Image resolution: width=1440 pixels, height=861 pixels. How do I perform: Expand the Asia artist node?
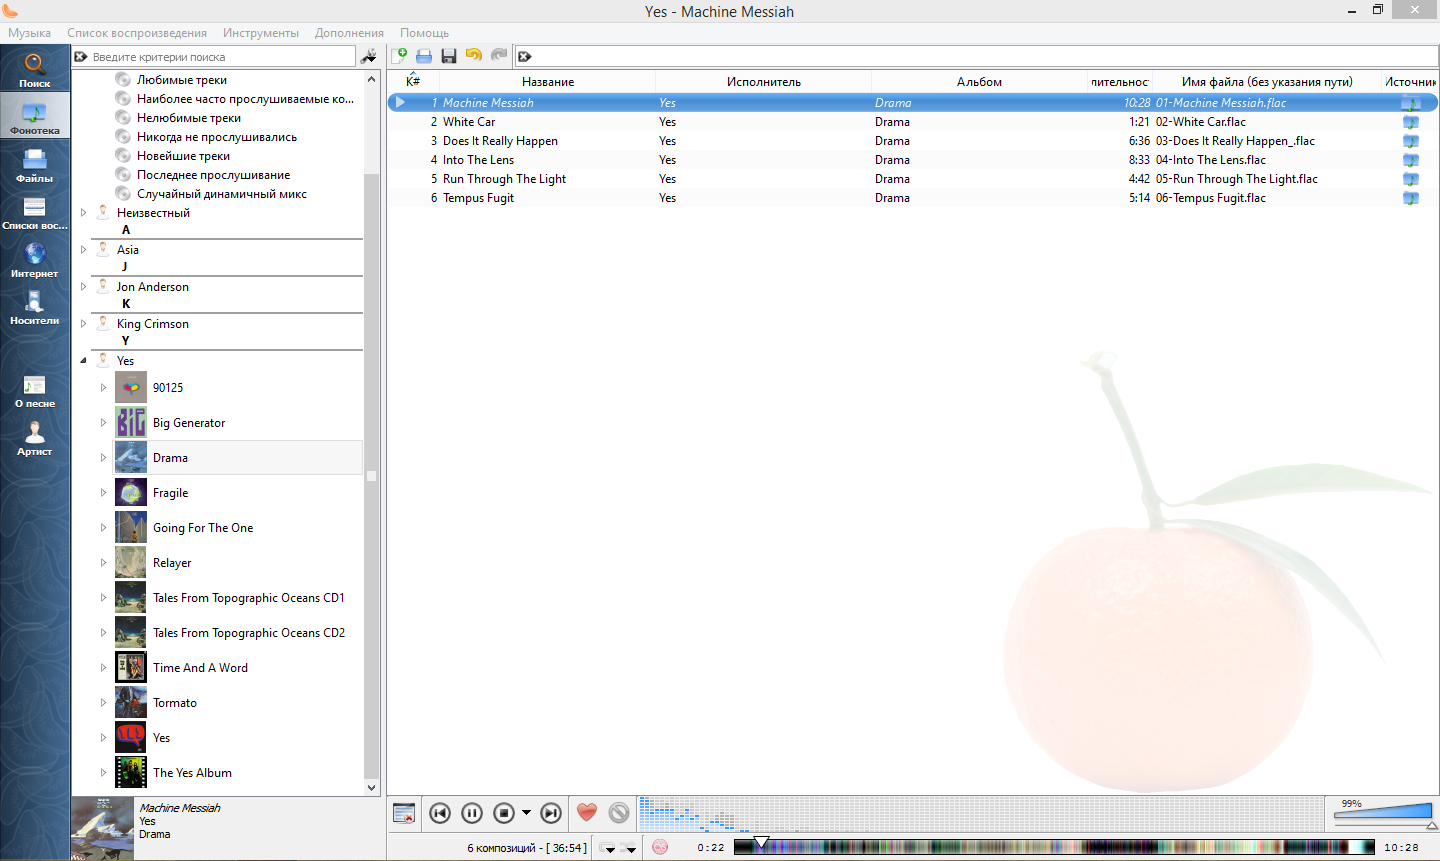[x=84, y=250]
